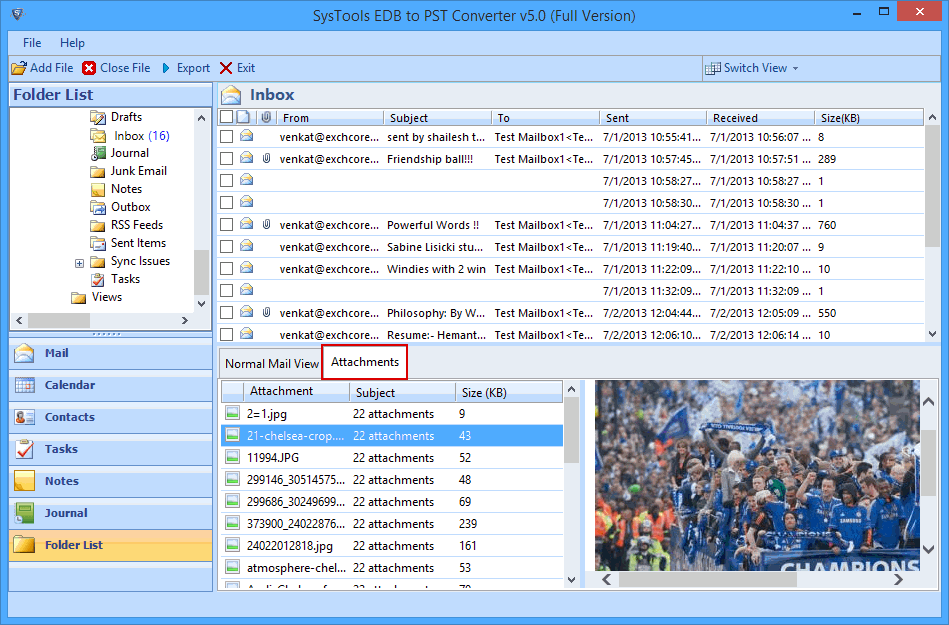Click the Notes yellow icon in navigation pane
Viewport: 949px width, 625px height.
point(24,480)
